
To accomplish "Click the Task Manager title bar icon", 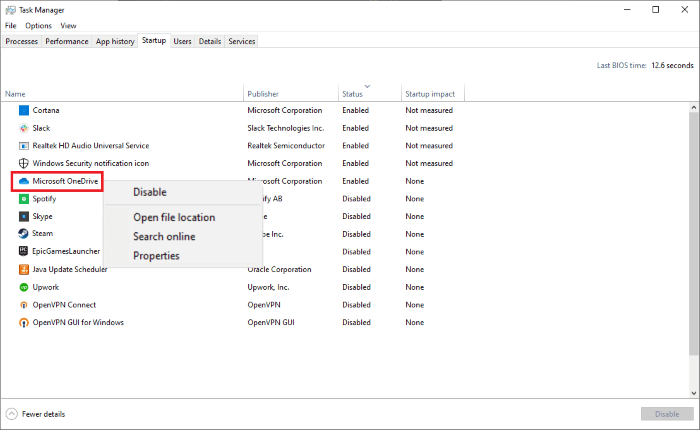I will click(10, 10).
